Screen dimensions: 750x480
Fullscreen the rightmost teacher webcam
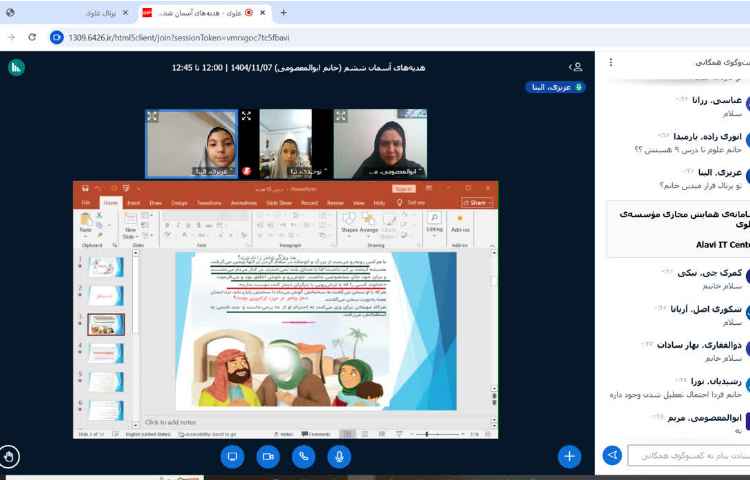[x=341, y=117]
